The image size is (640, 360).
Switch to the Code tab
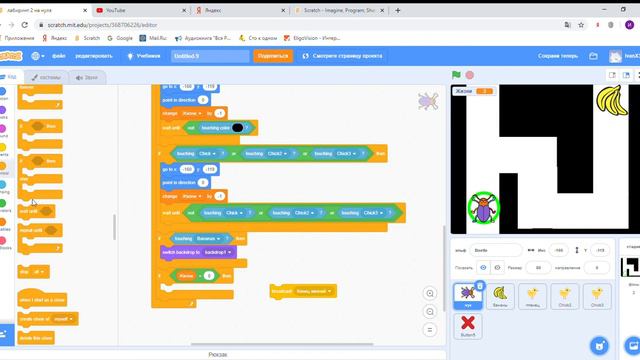(x=8, y=77)
